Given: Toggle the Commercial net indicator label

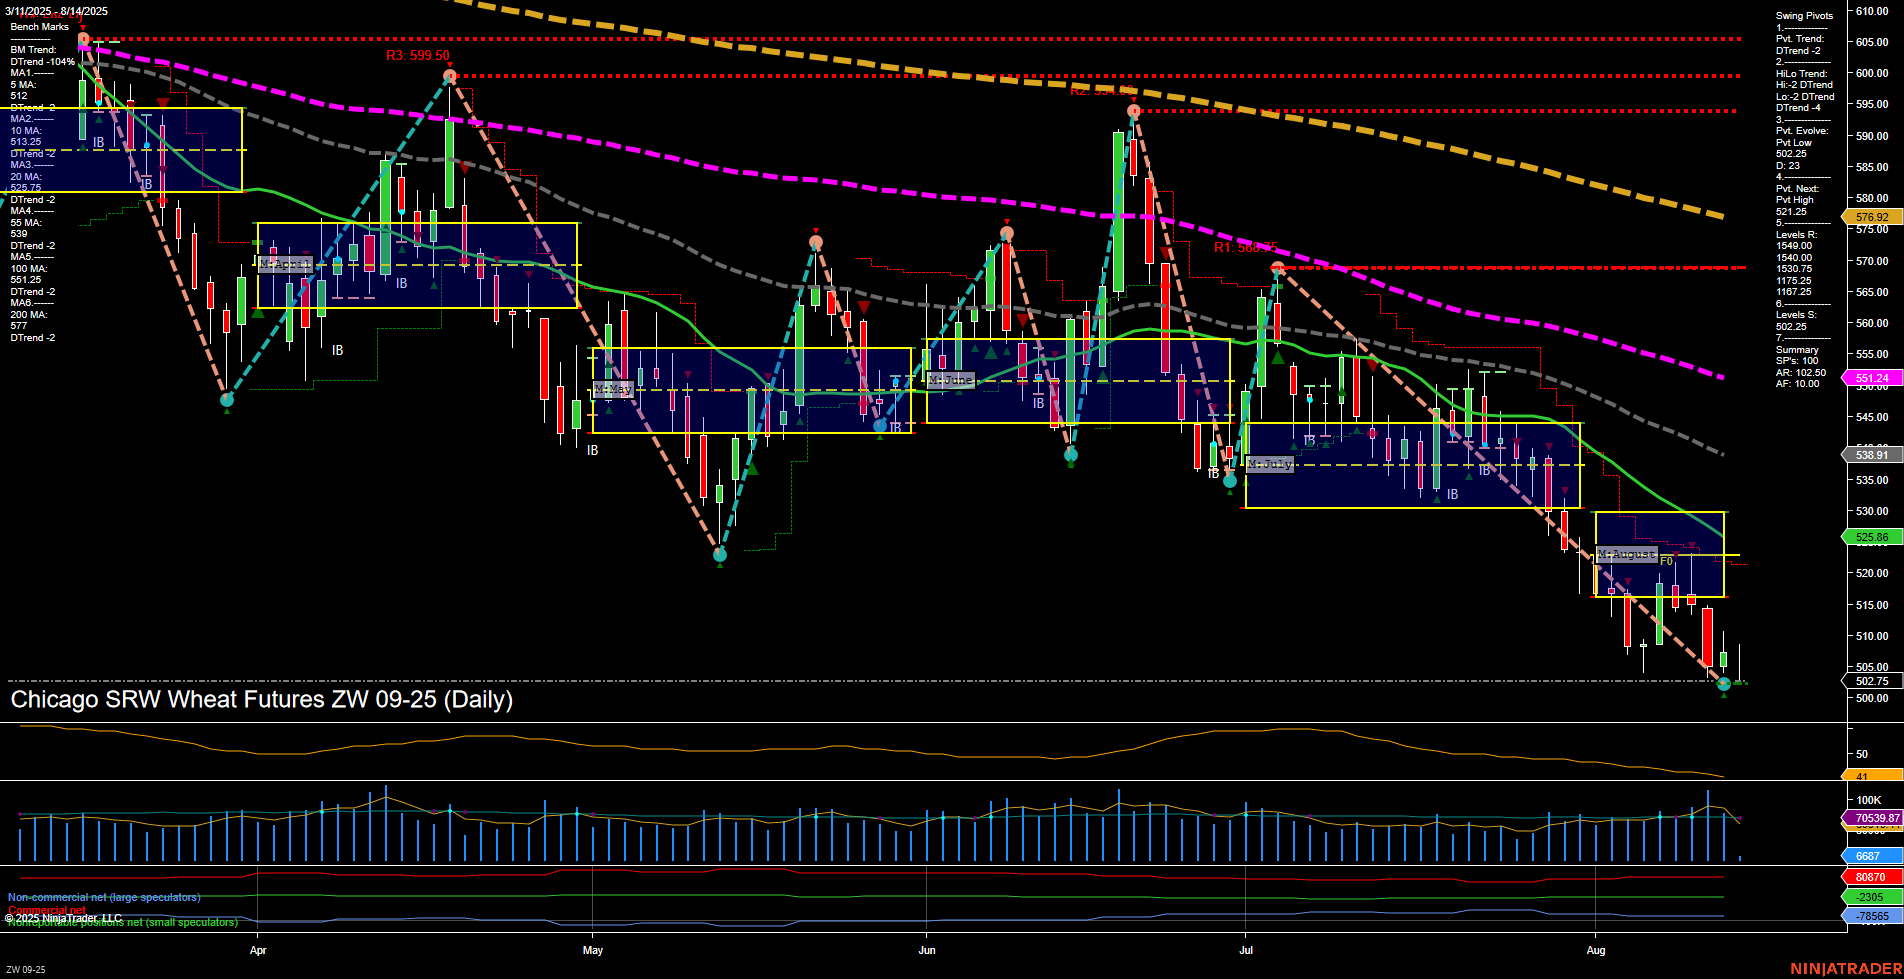Looking at the screenshot, I should tap(45, 911).
